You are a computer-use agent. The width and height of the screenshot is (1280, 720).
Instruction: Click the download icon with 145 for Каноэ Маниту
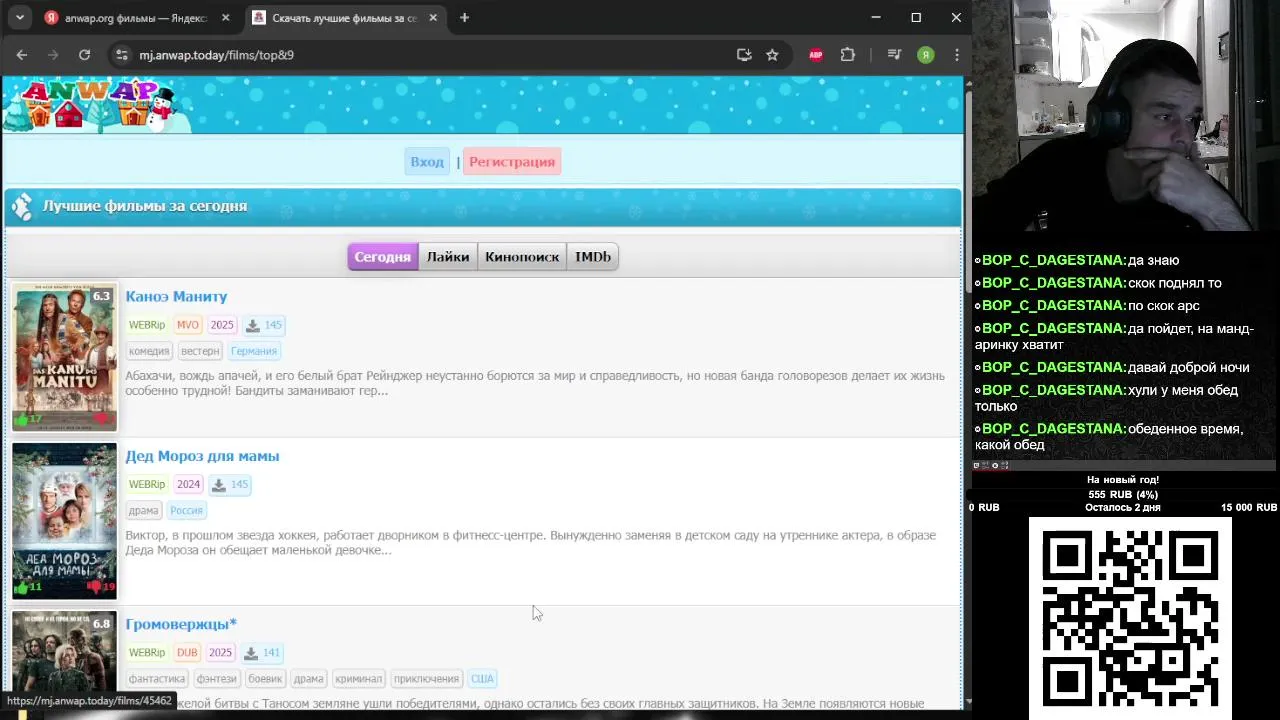click(x=264, y=325)
